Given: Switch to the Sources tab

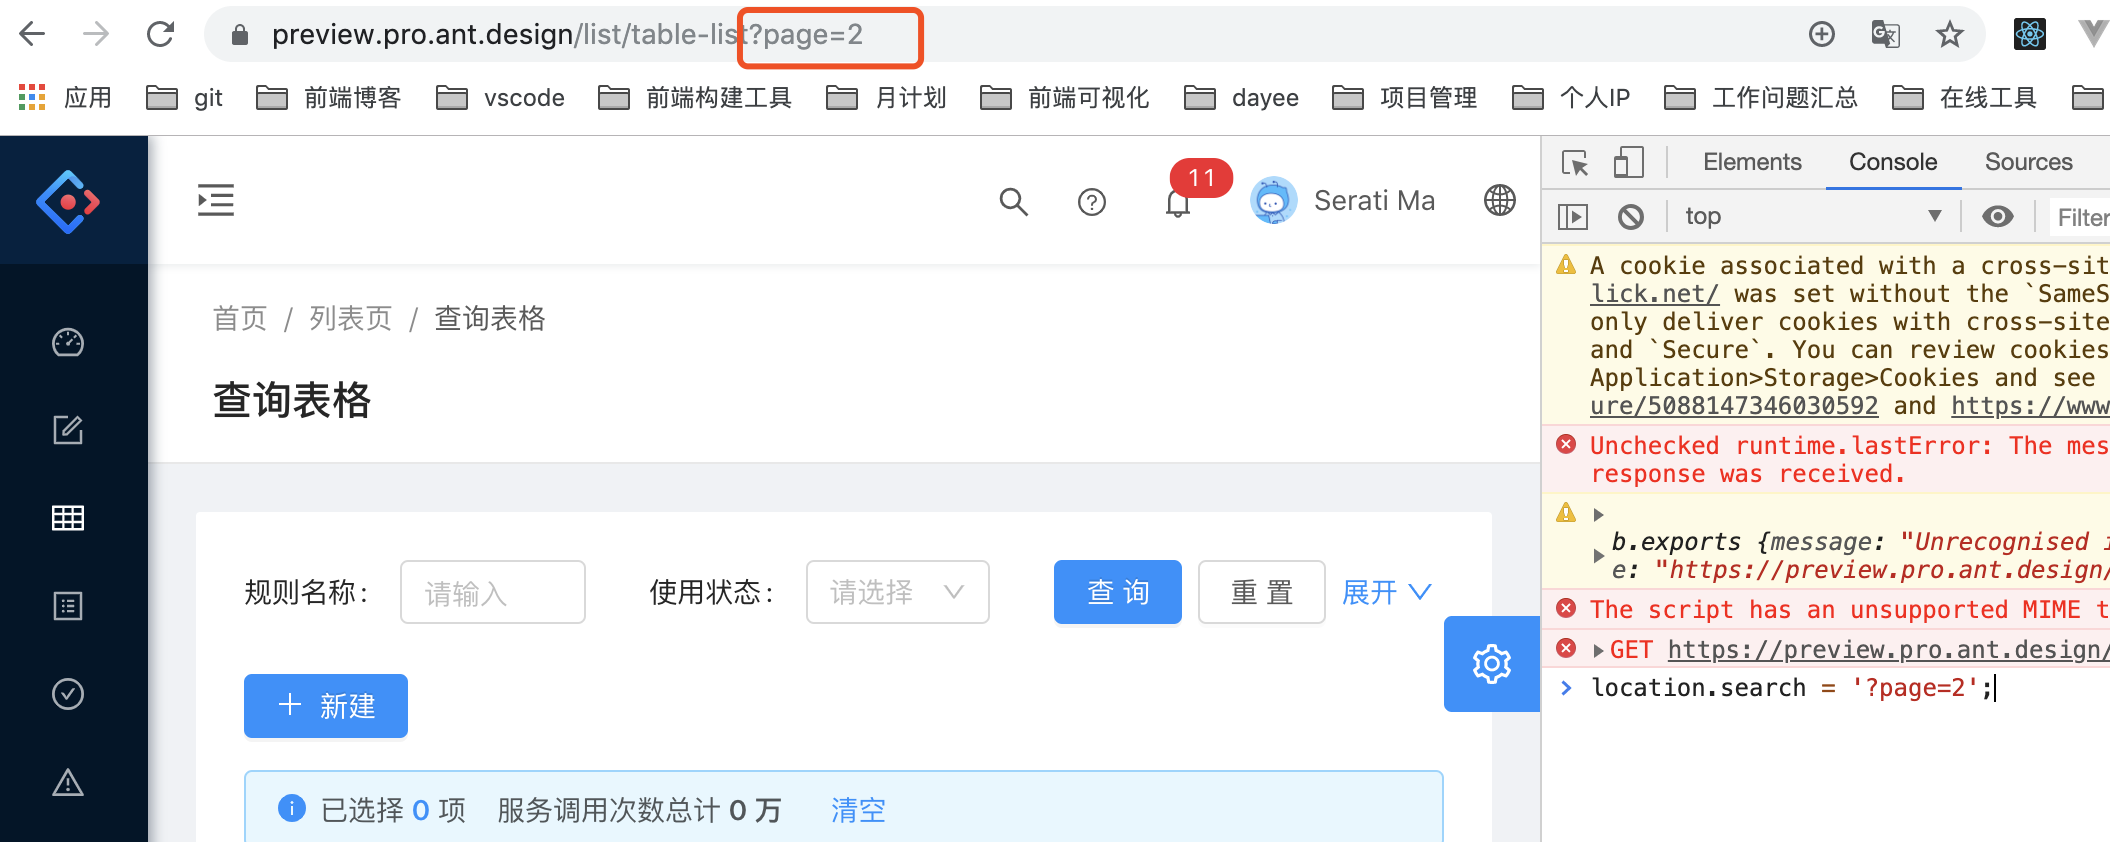Looking at the screenshot, I should [2028, 162].
